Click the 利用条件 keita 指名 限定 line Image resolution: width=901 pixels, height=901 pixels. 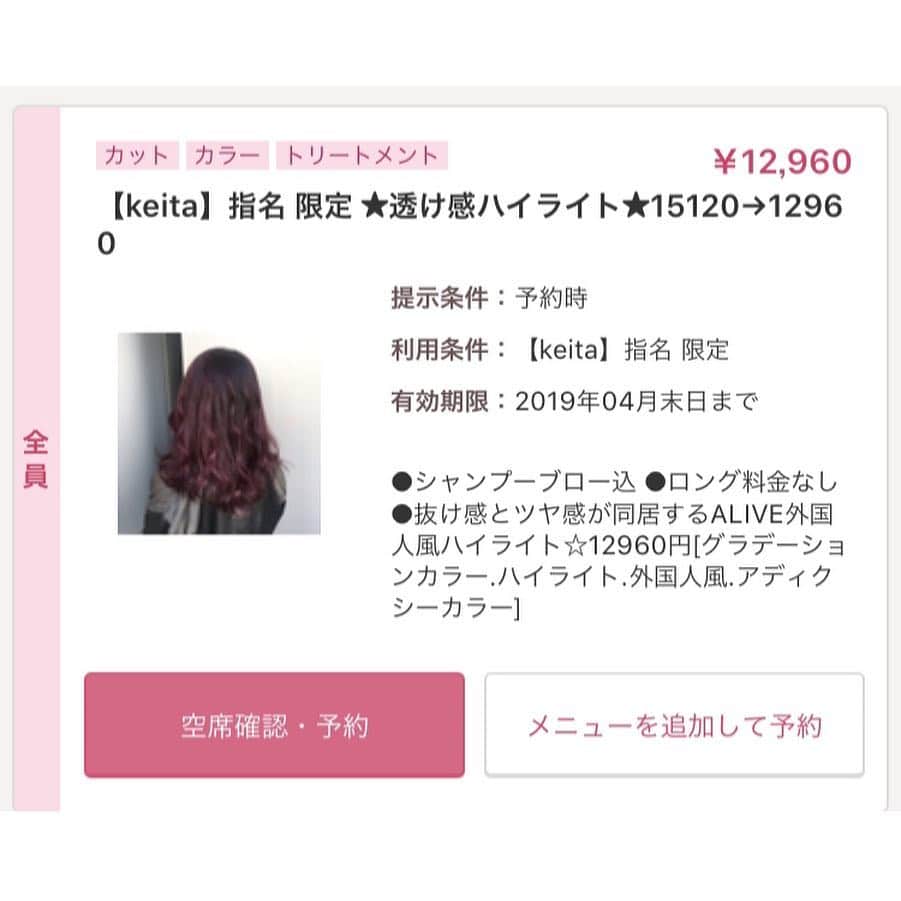click(560, 349)
